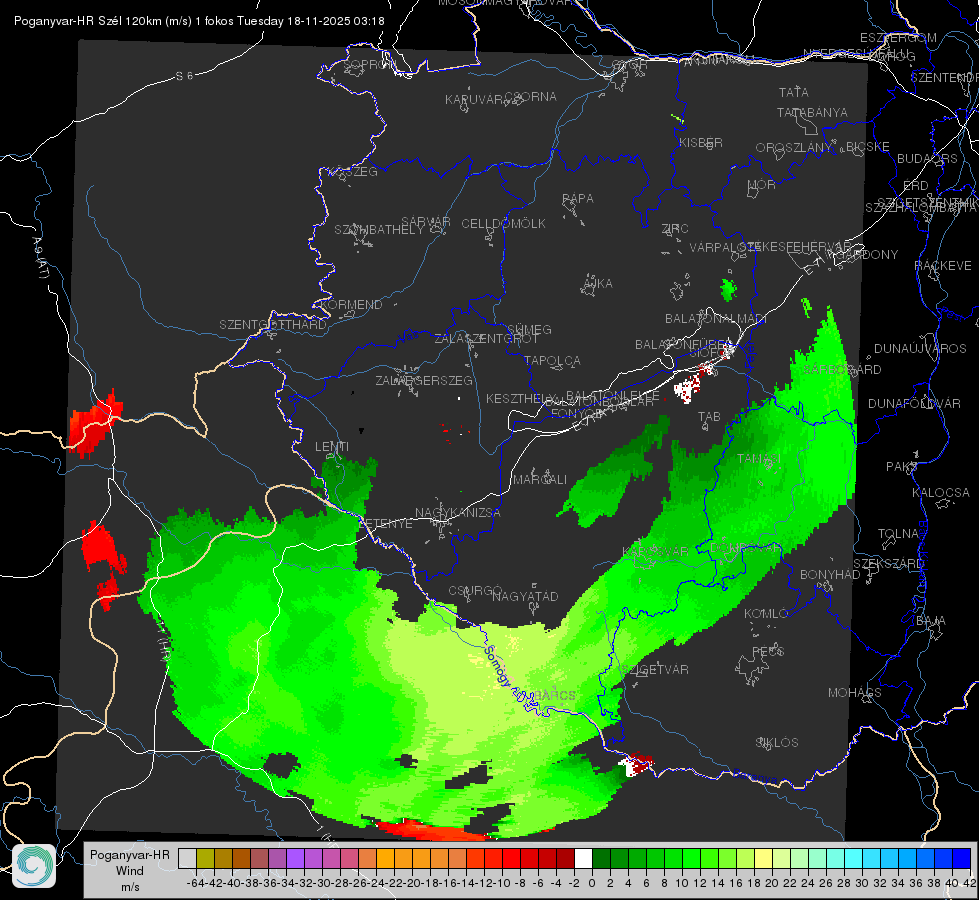Click the SÜMEG city label
979x900 pixels.
tap(529, 329)
